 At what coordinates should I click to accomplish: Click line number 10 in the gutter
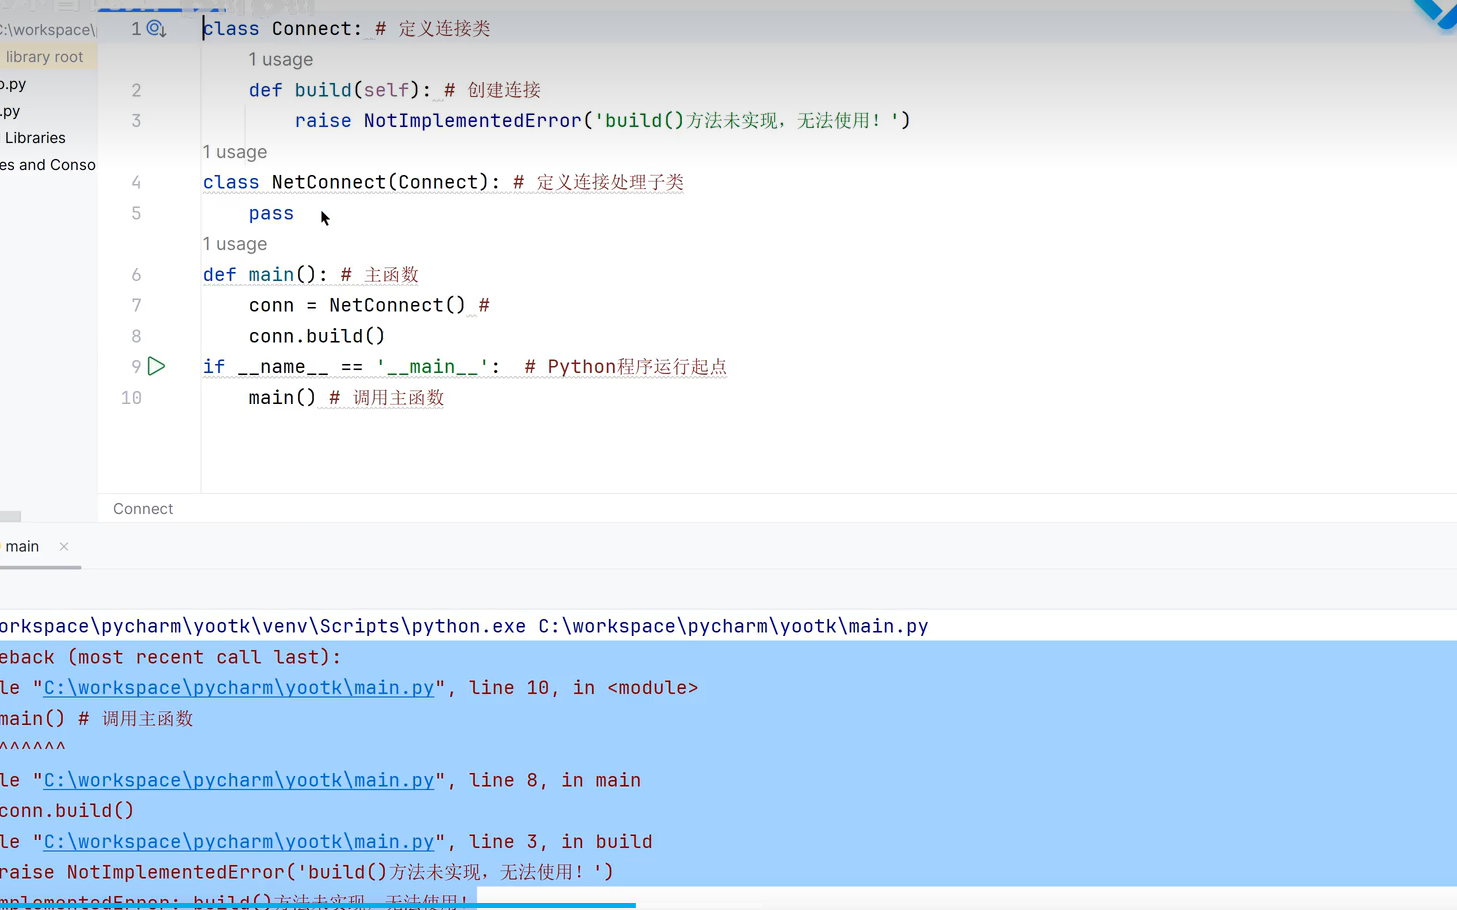(x=131, y=398)
